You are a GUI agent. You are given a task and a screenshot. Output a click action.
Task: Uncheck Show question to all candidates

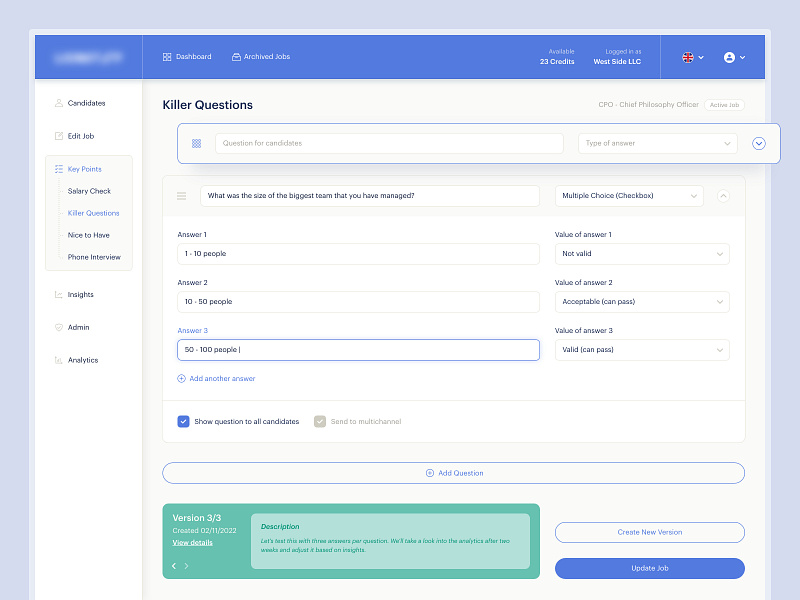coord(183,422)
